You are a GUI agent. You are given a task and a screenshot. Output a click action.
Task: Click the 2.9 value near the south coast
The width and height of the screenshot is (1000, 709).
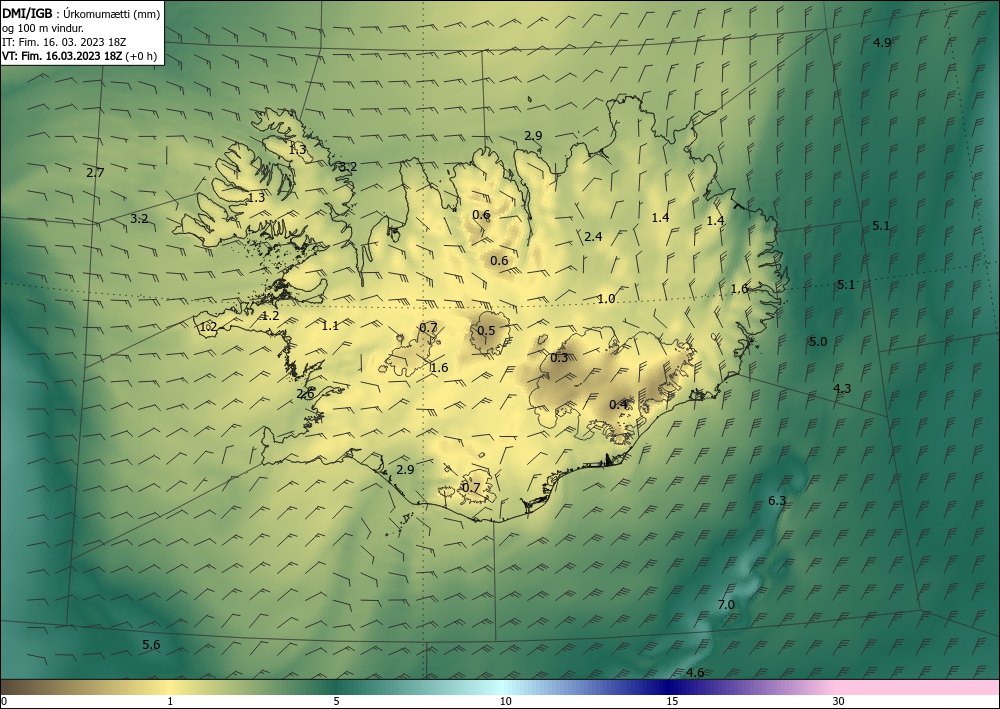click(405, 470)
